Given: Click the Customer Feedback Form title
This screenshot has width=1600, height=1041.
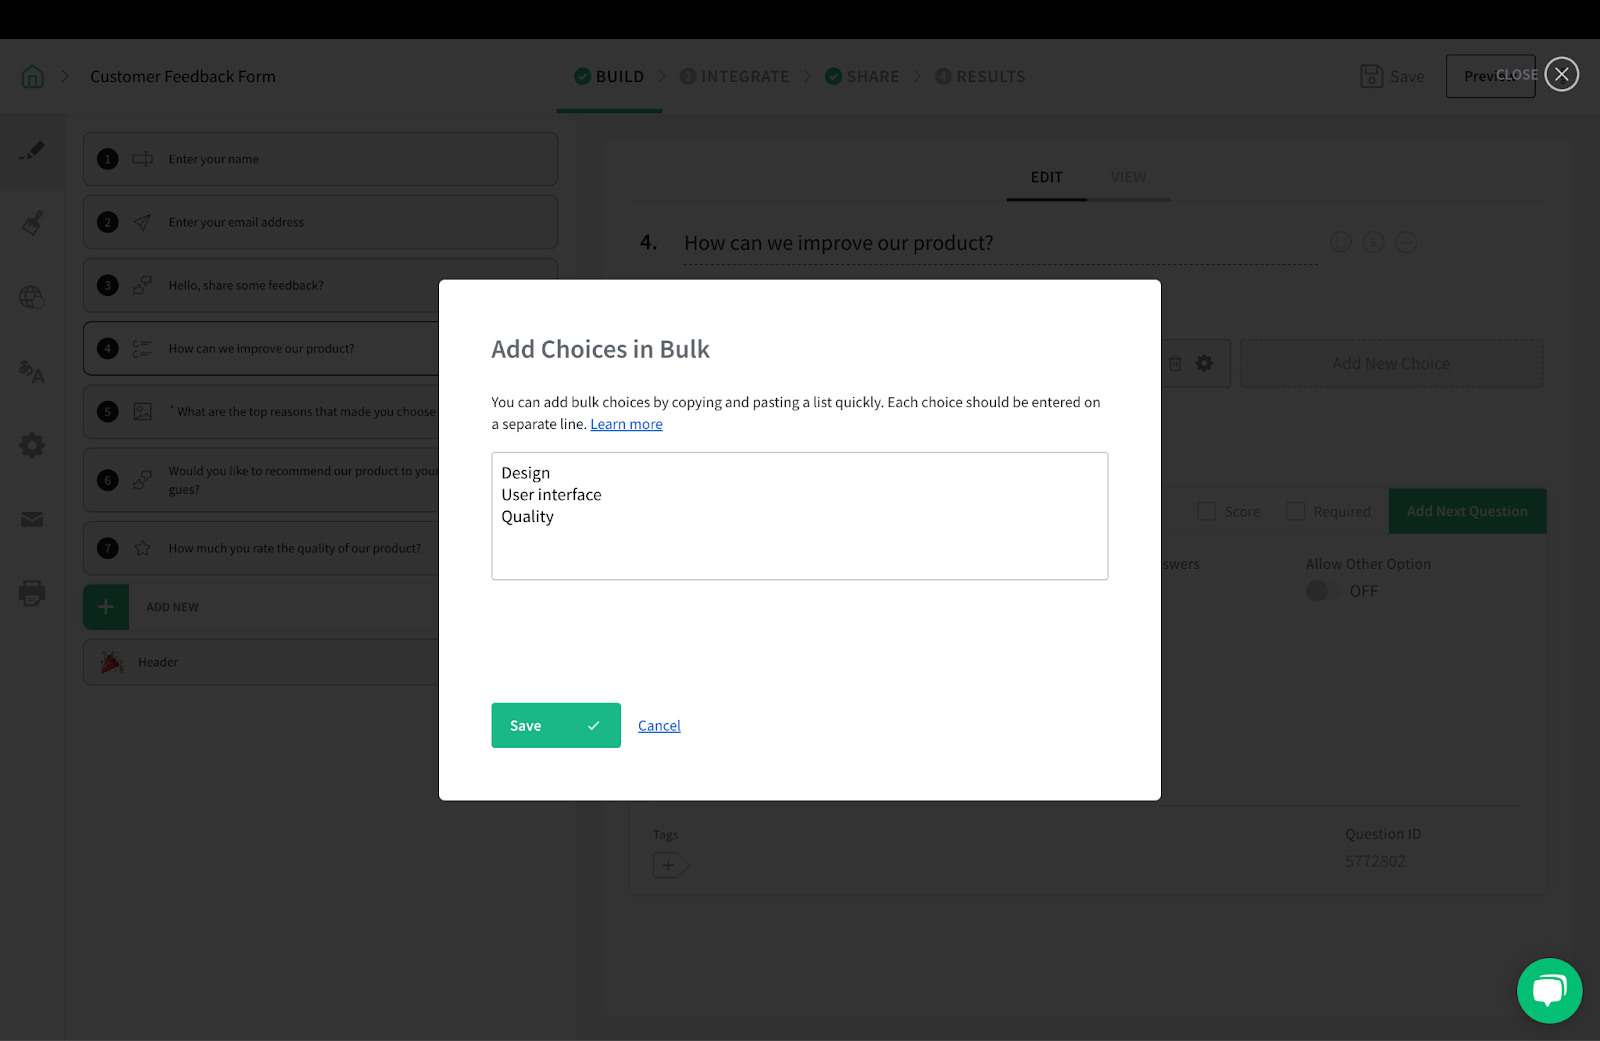Looking at the screenshot, I should pyautogui.click(x=183, y=77).
